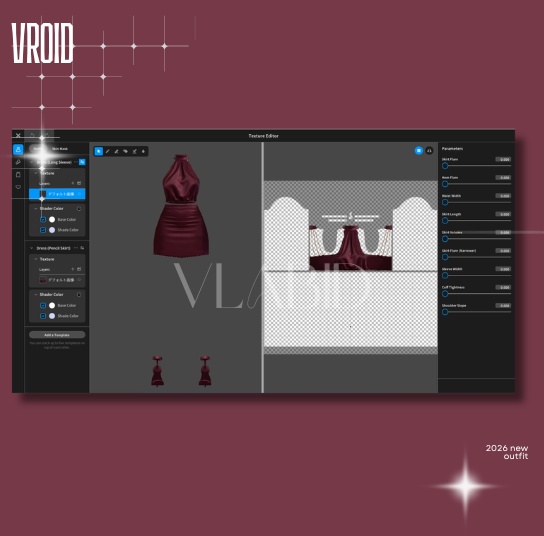Click the Skirt Flare slider handle
The height and width of the screenshot is (536, 544).
[445, 166]
